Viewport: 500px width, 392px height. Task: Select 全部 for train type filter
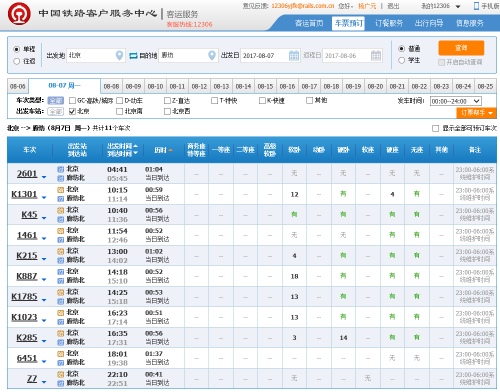click(x=56, y=100)
